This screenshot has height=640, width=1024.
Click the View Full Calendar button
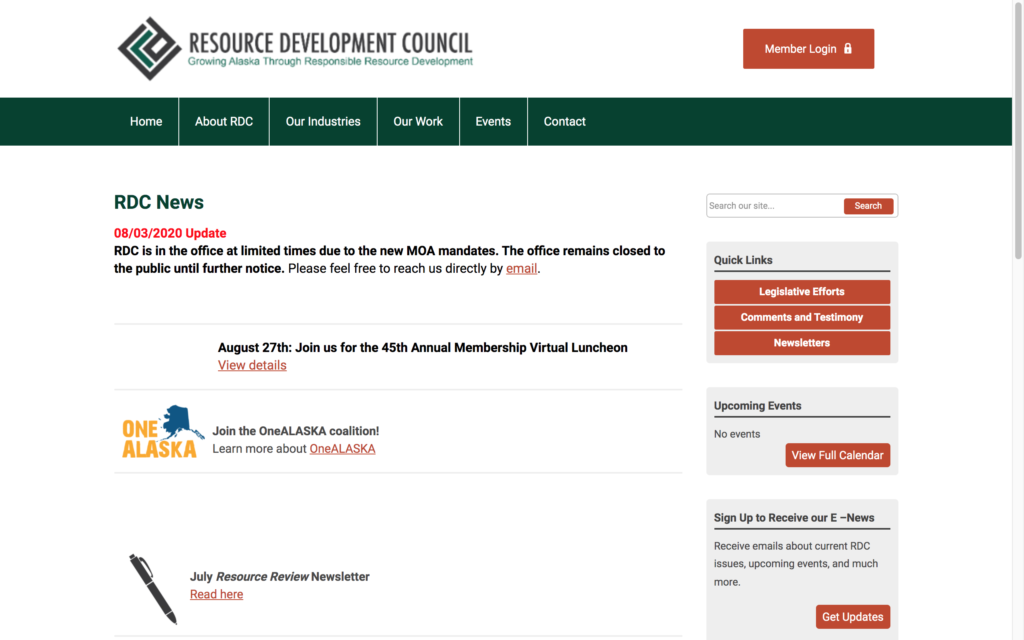tap(837, 455)
